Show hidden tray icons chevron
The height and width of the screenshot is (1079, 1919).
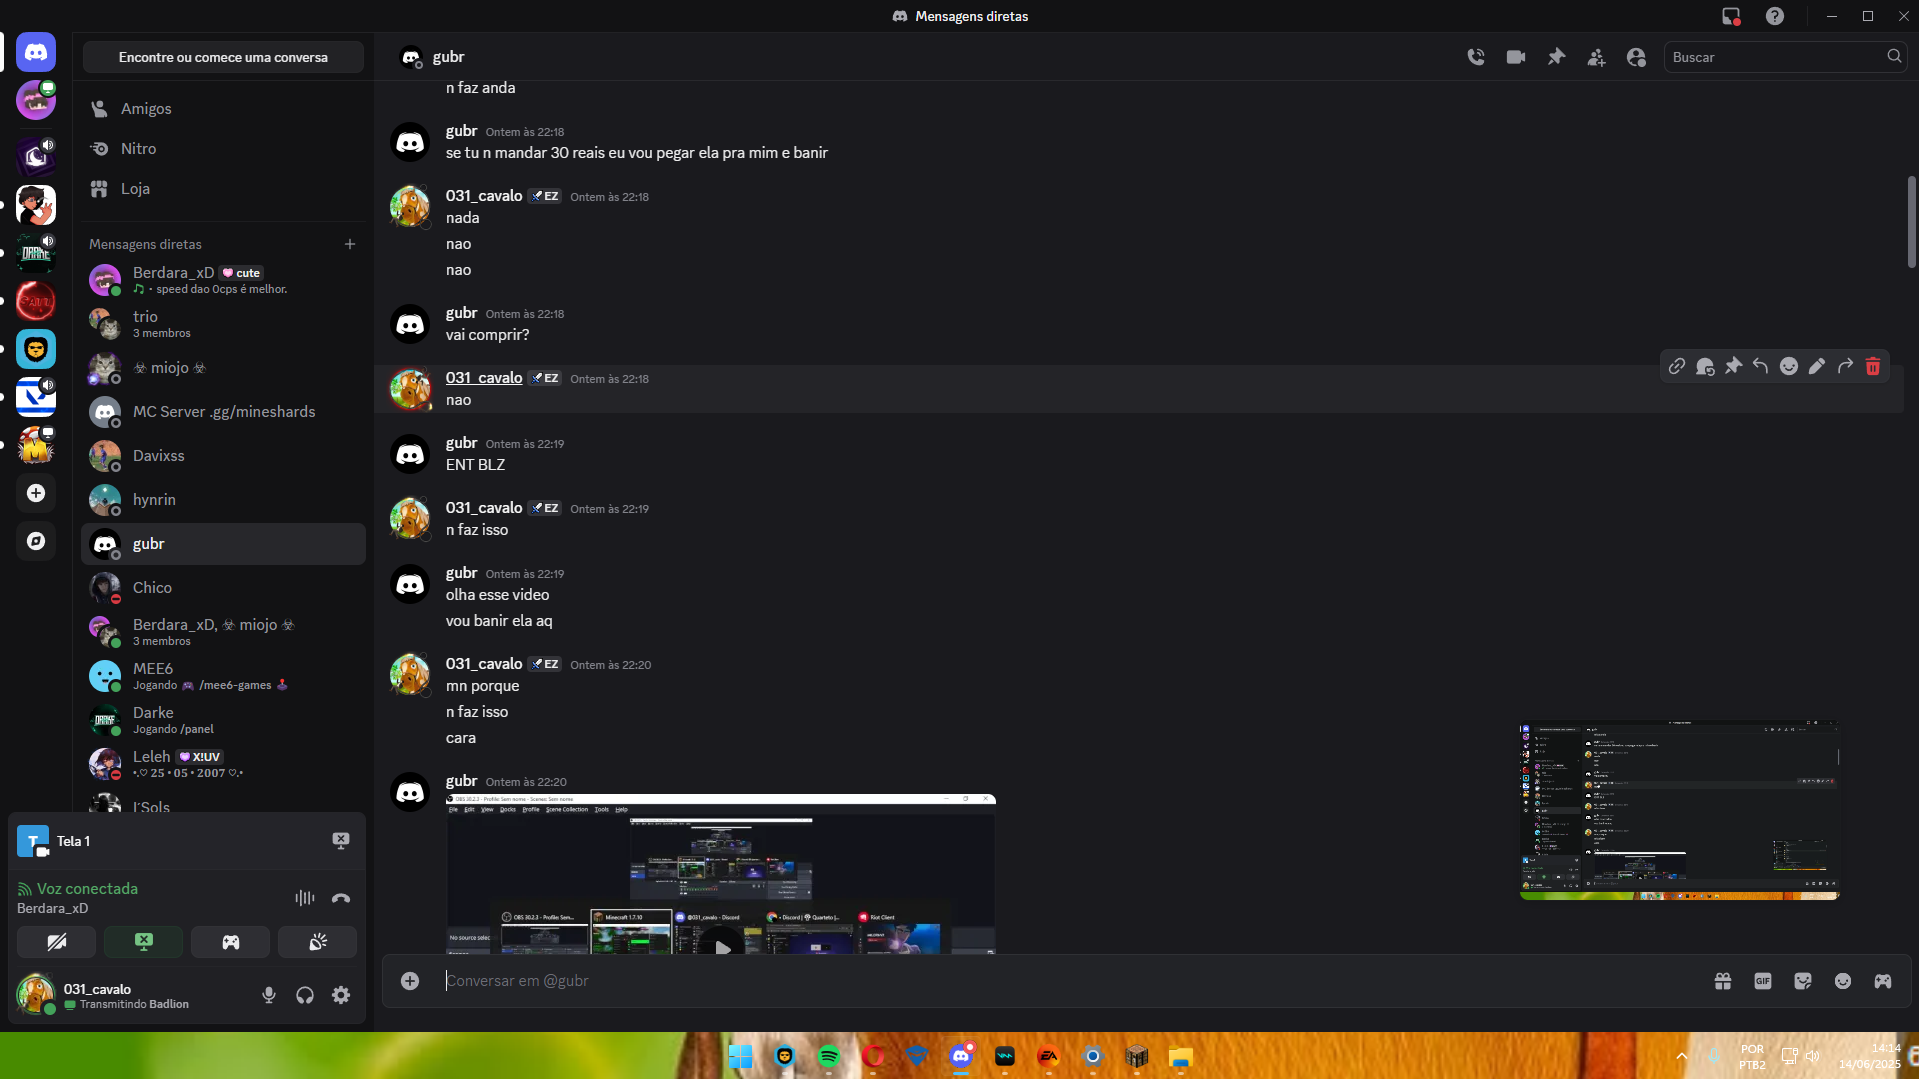(1682, 1057)
